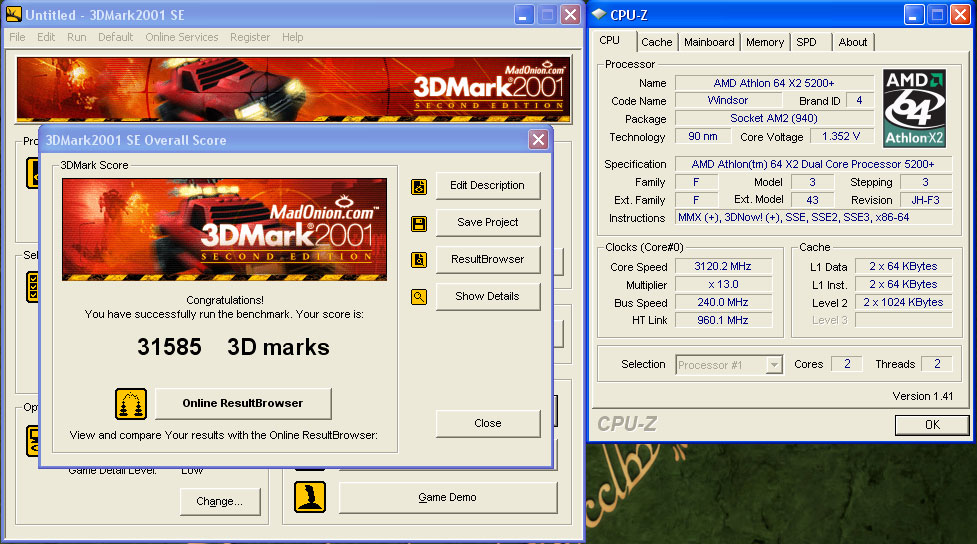This screenshot has width=977, height=544.
Task: Click the Edit Description notepad icon
Action: (x=419, y=186)
